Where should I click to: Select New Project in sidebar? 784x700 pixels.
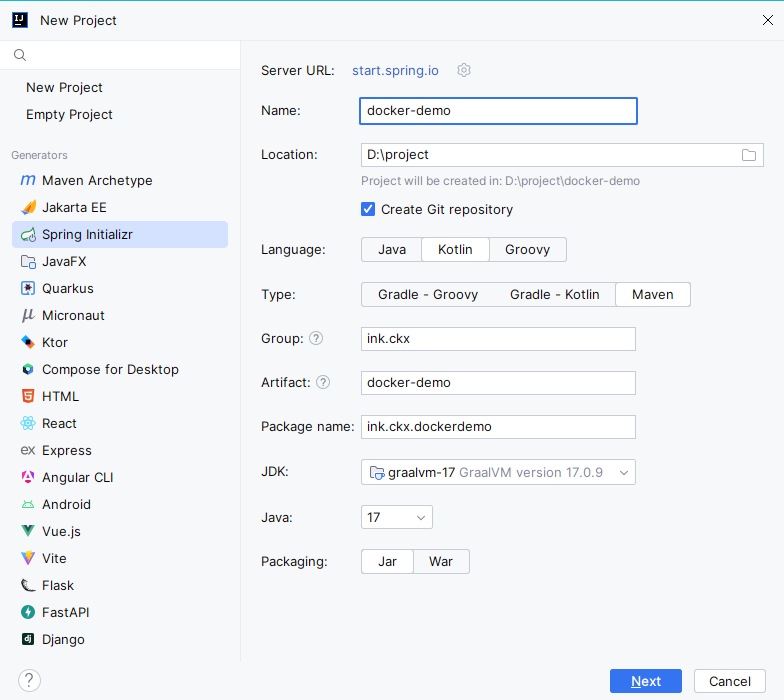(x=64, y=88)
